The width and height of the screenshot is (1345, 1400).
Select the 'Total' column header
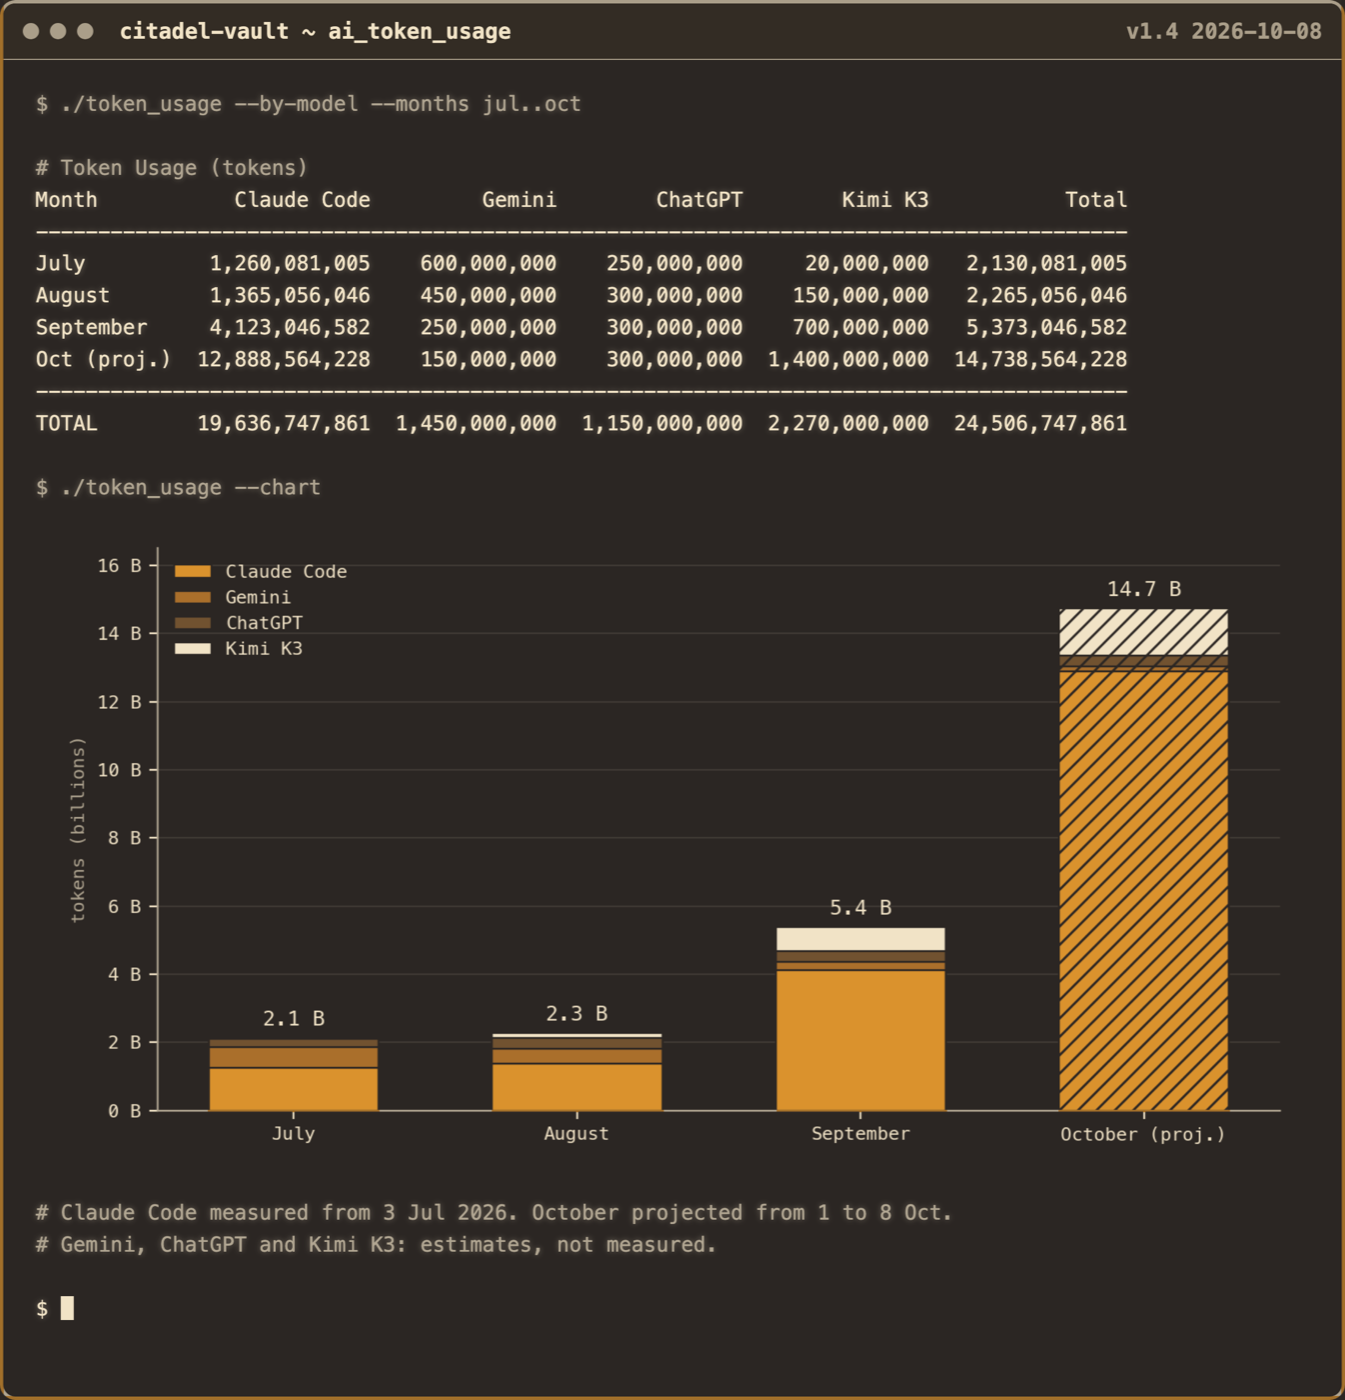1096,199
